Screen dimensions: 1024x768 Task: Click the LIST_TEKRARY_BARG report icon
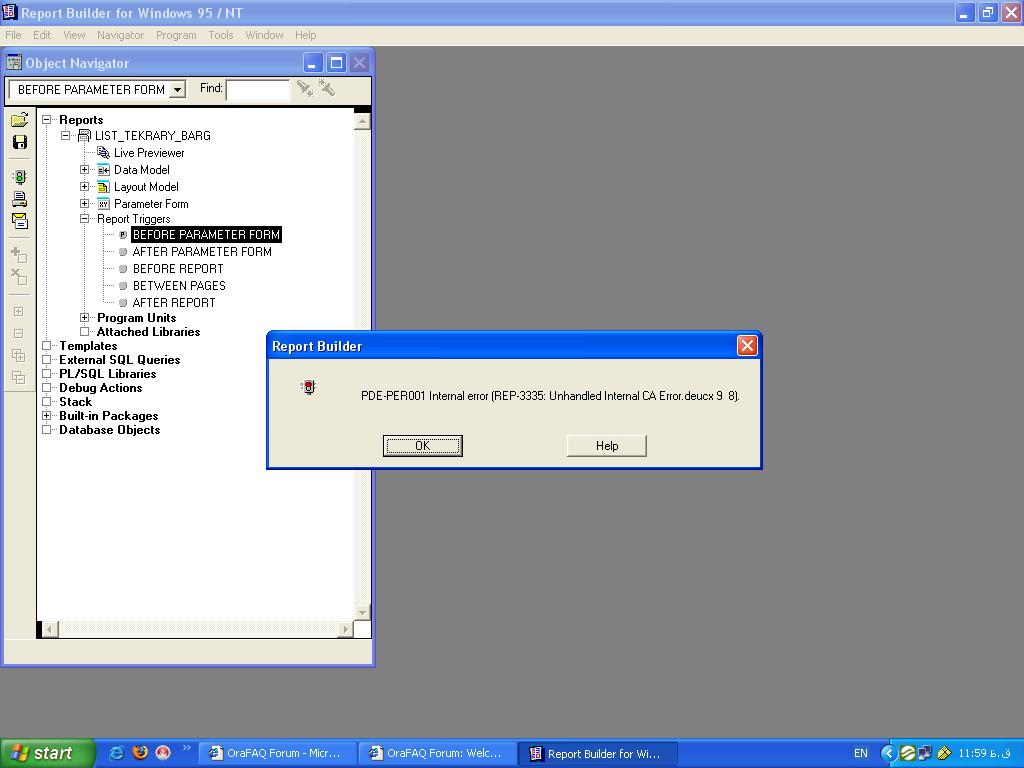point(84,136)
